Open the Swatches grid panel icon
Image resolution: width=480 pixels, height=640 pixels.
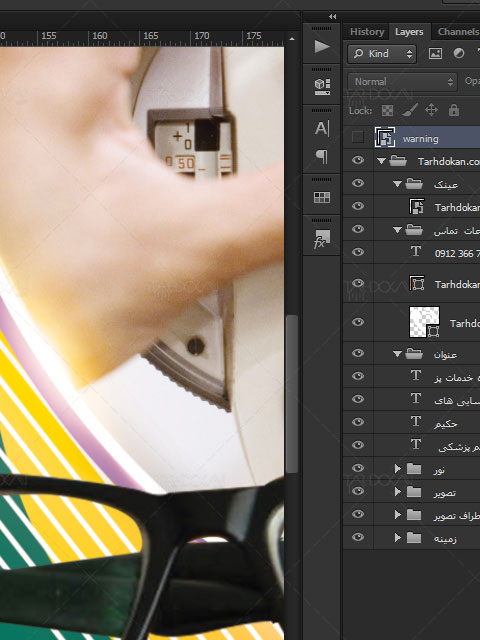coord(322,198)
